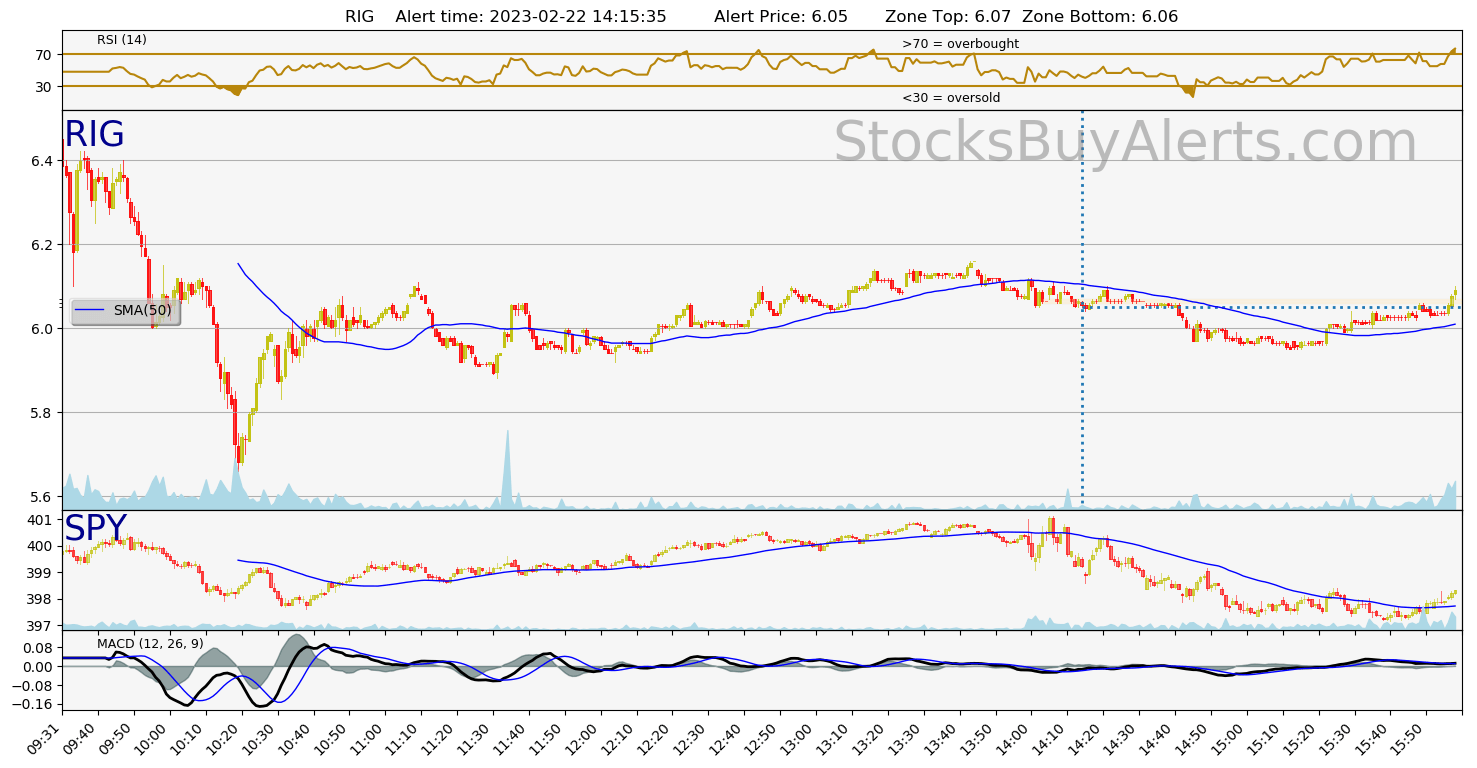The width and height of the screenshot is (1477, 768).
Task: Click the RSI 70 axis label
Action: (44, 55)
